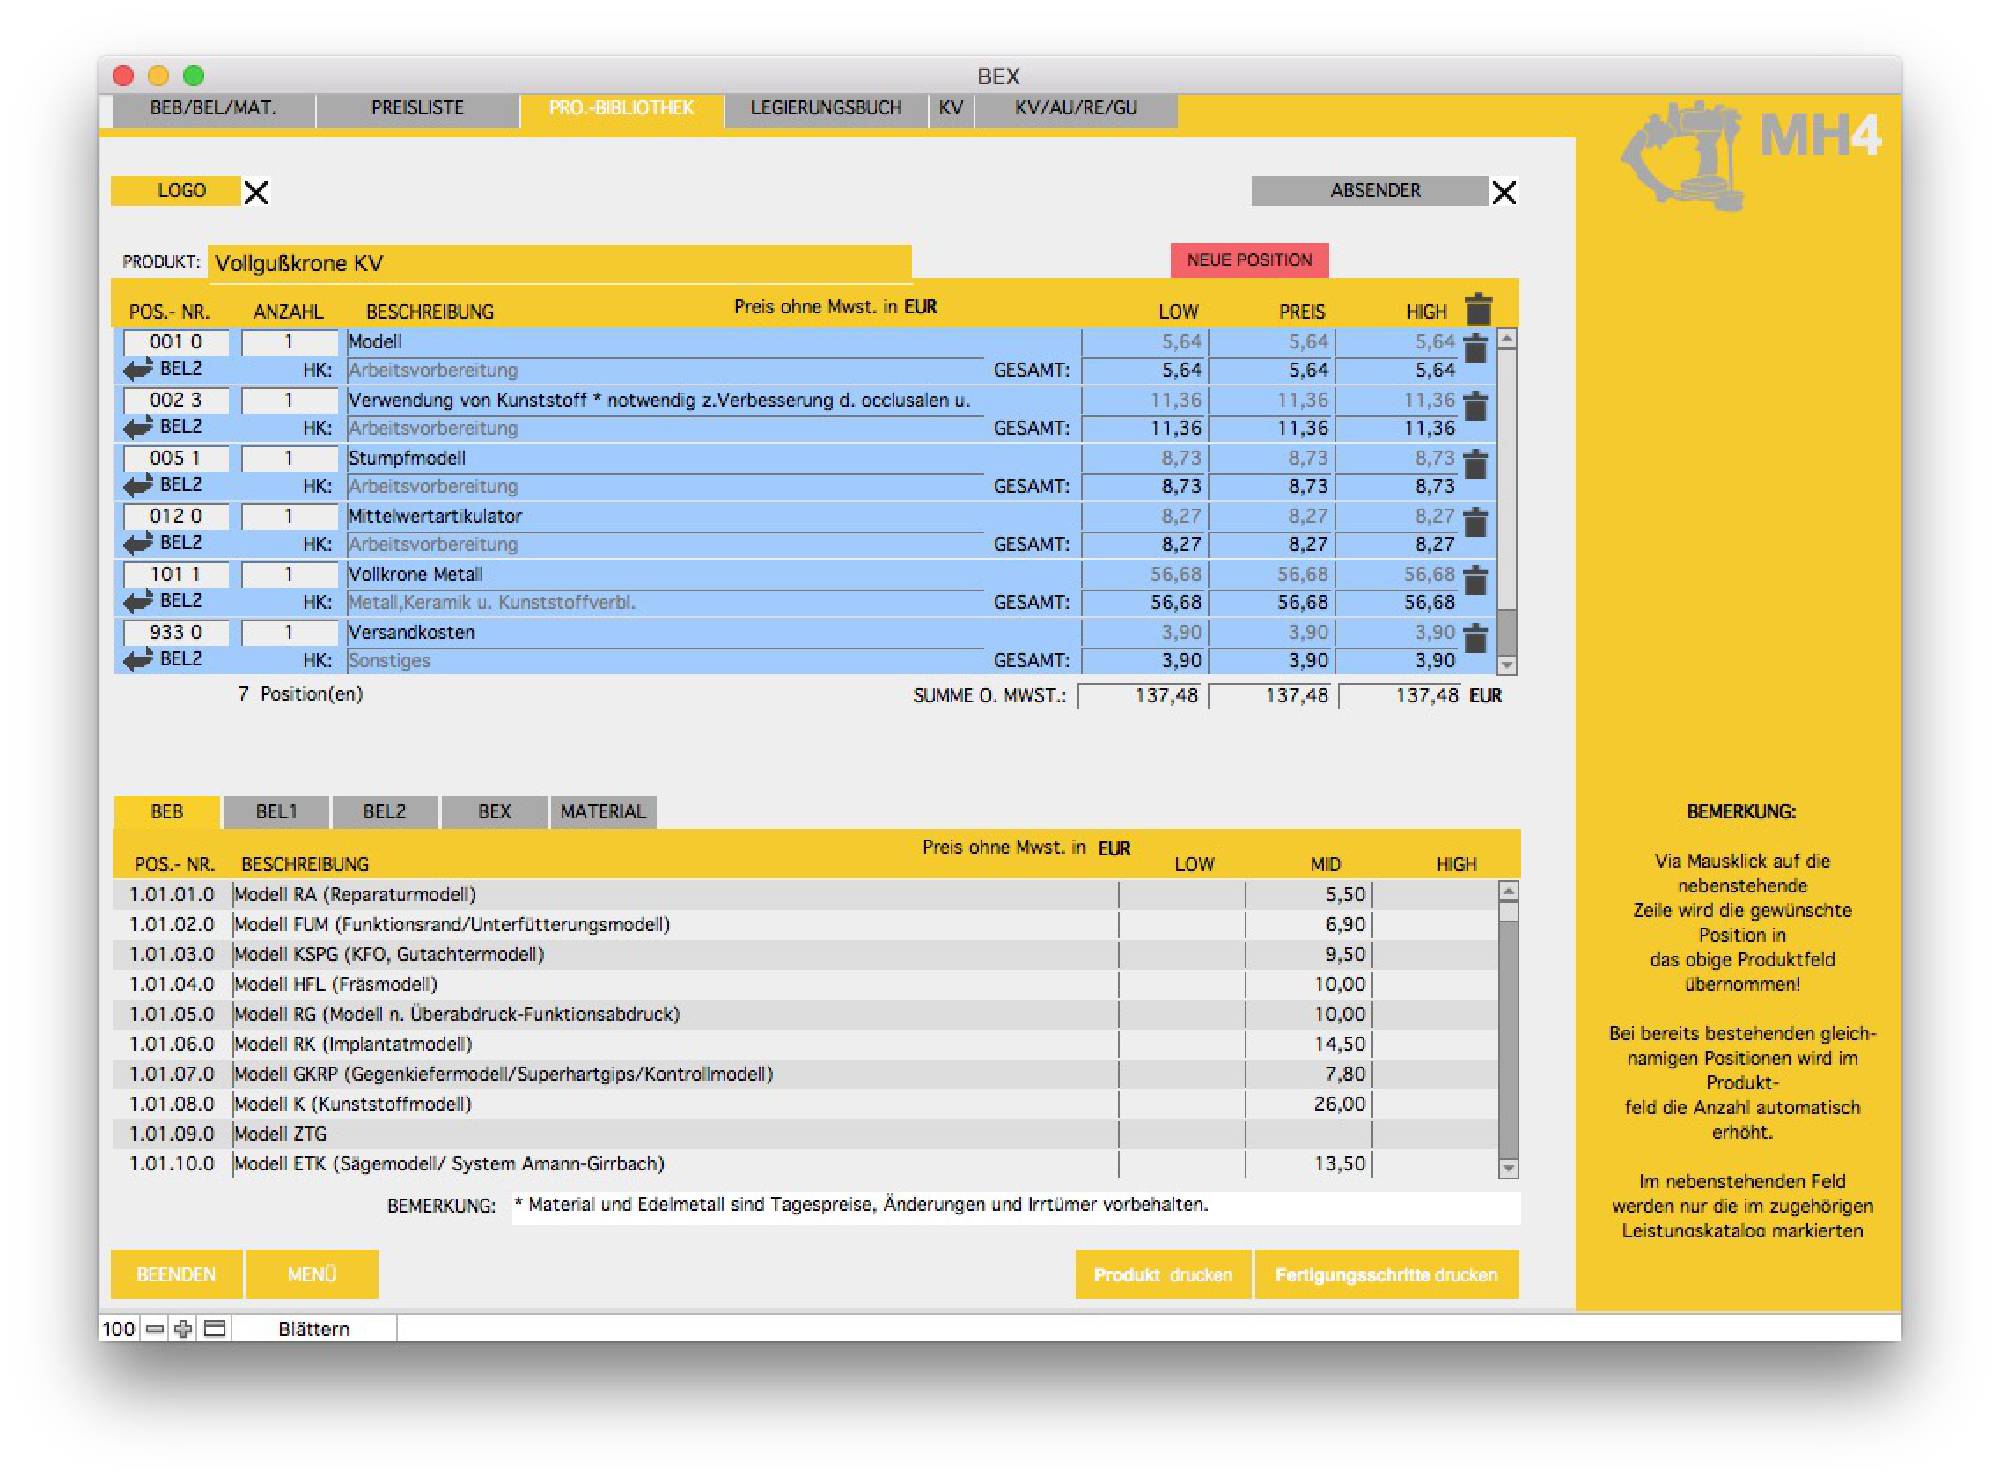2000x1482 pixels.
Task: Switch to the PREISLISTE tab
Action: [417, 108]
